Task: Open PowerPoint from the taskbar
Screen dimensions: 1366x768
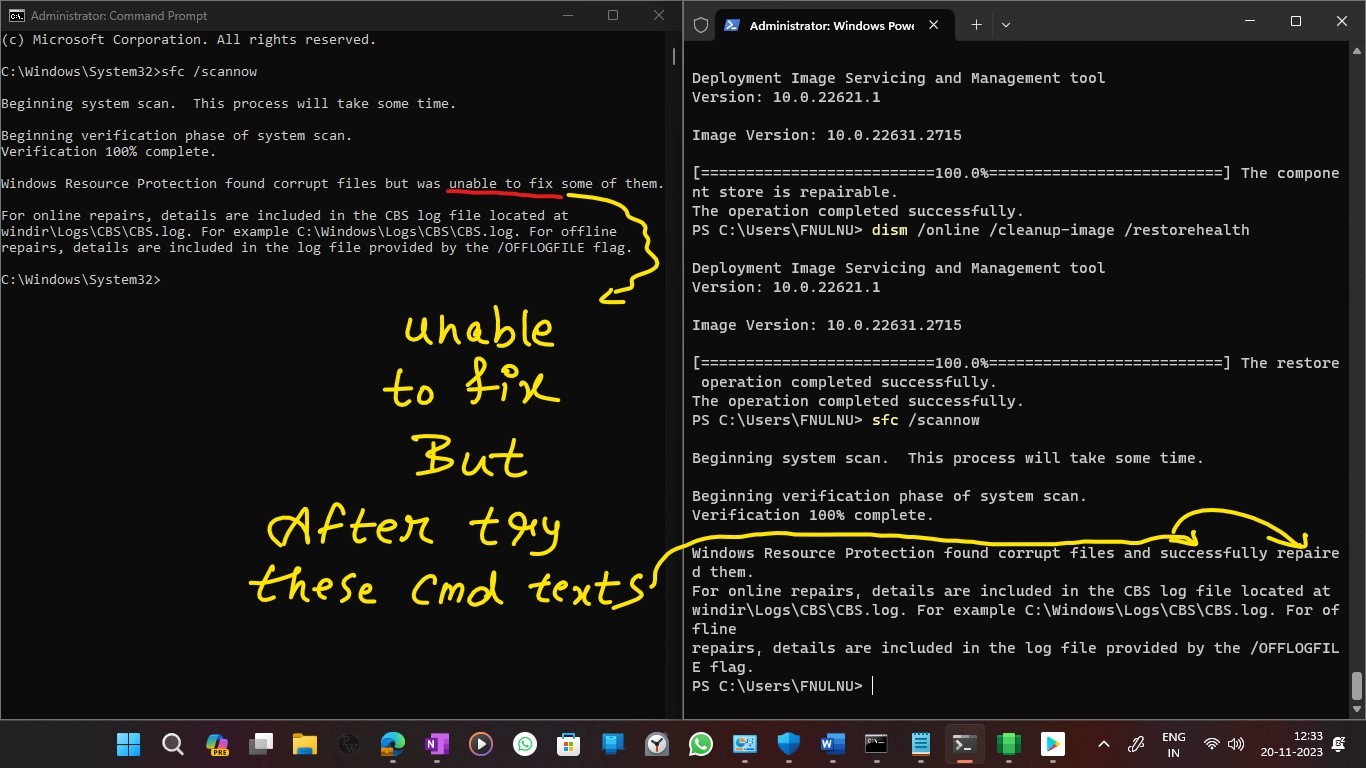Action: pos(744,744)
